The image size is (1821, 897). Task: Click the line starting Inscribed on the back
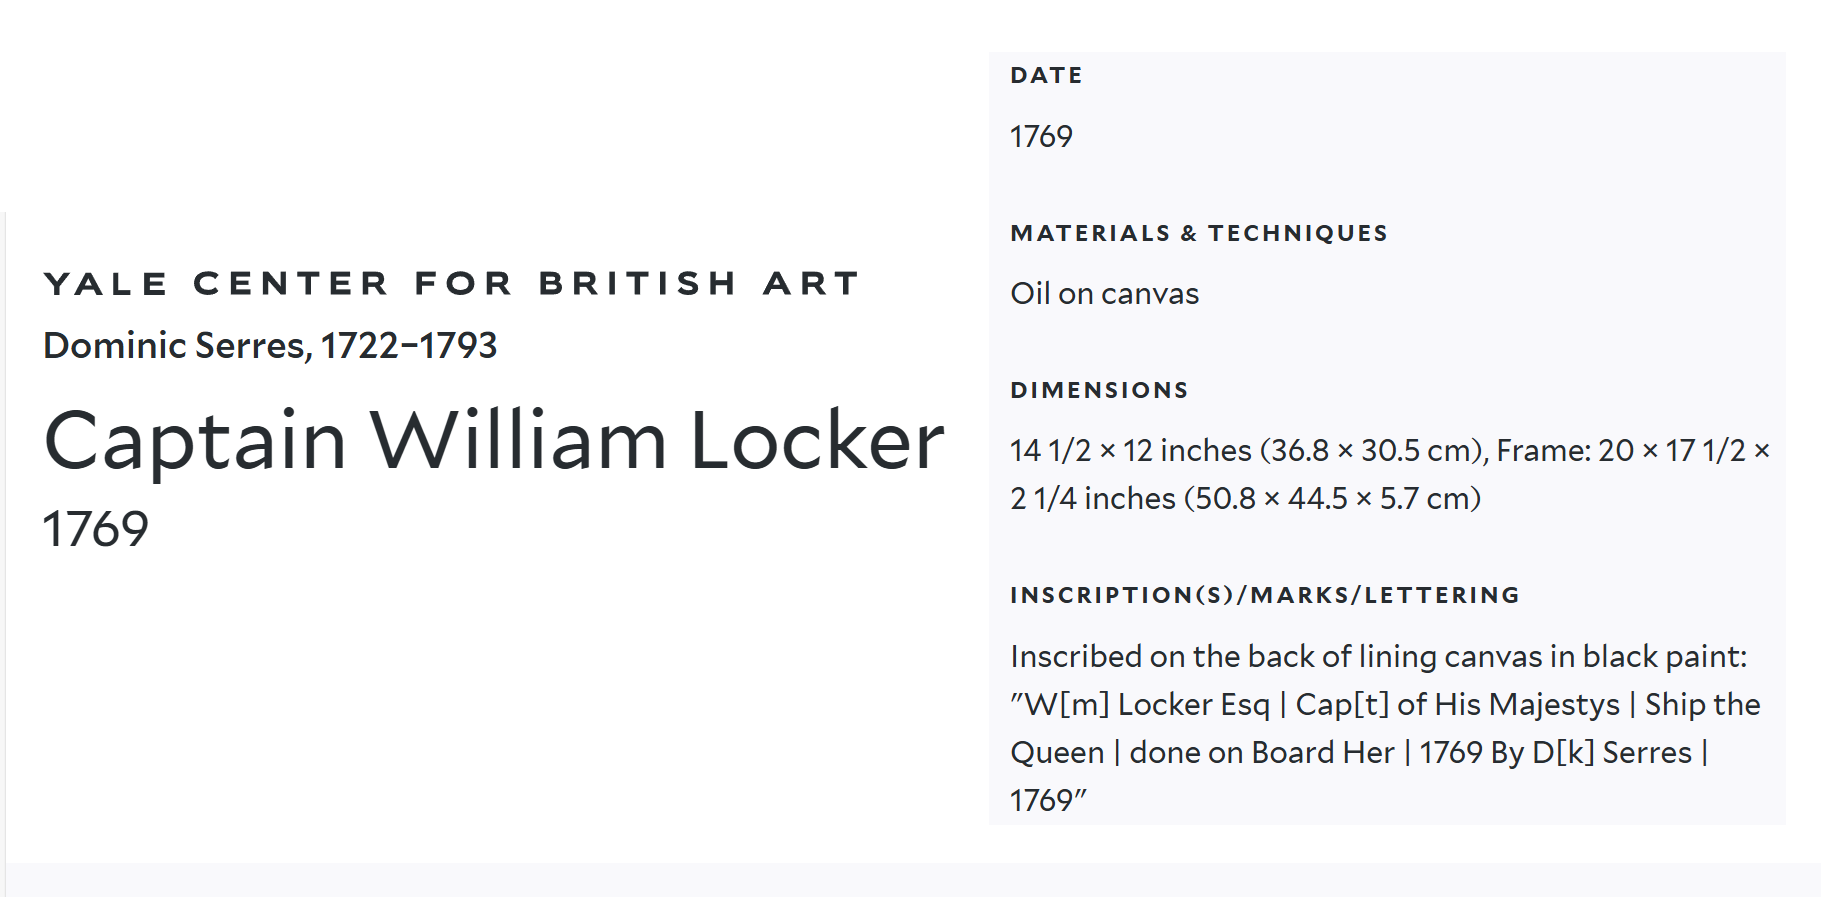[1378, 657]
